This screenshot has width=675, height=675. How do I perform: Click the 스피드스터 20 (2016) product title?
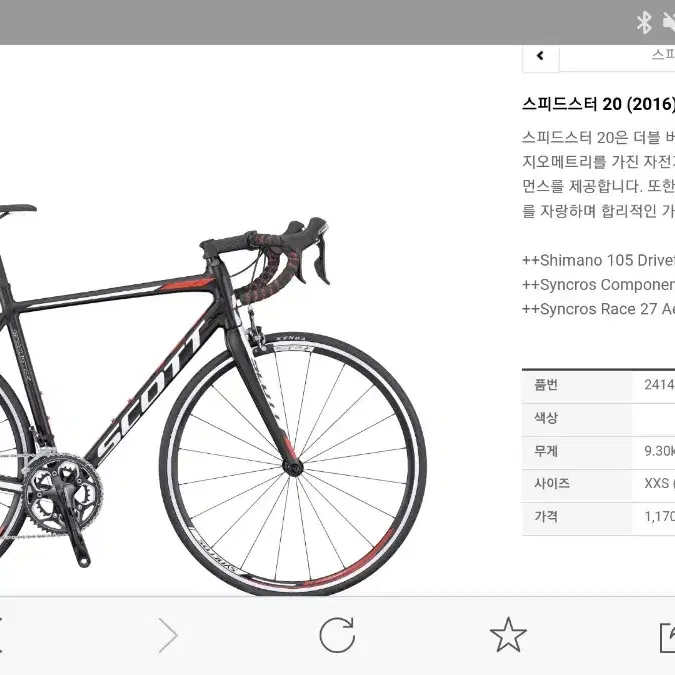(x=598, y=104)
